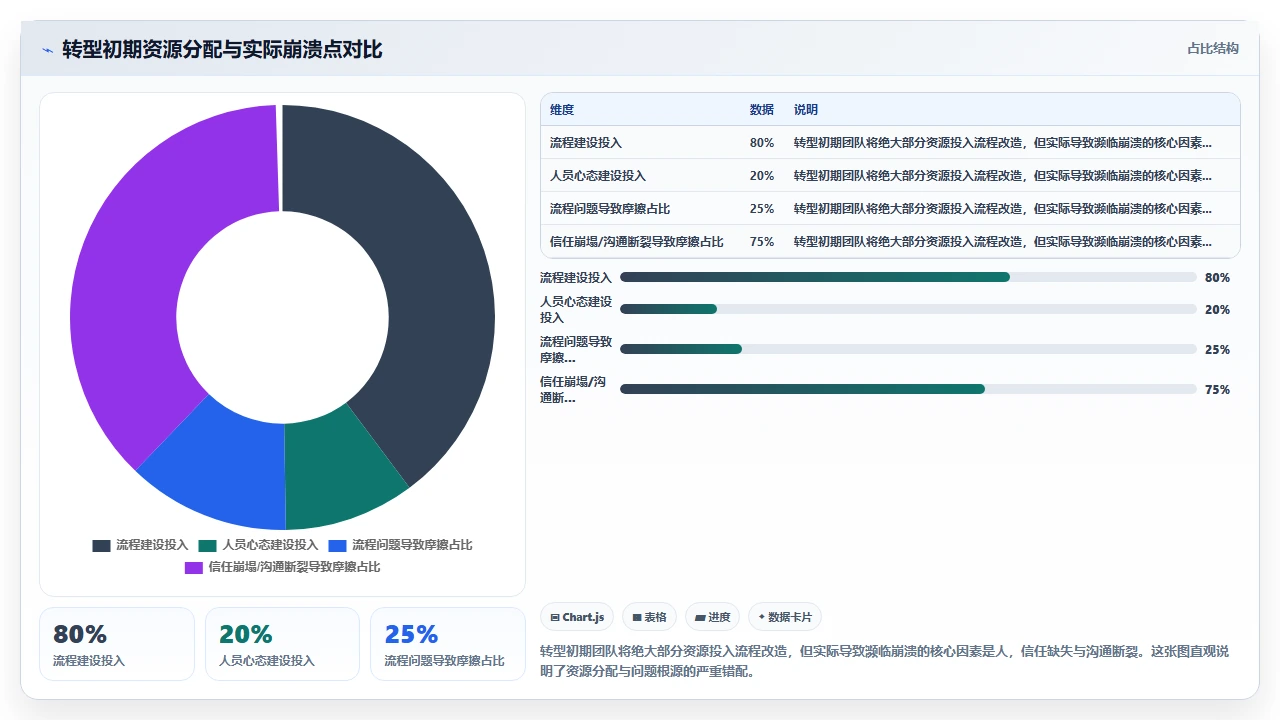Click the 25% cell in the table
Screen dimensions: 1280x720
pos(762,209)
